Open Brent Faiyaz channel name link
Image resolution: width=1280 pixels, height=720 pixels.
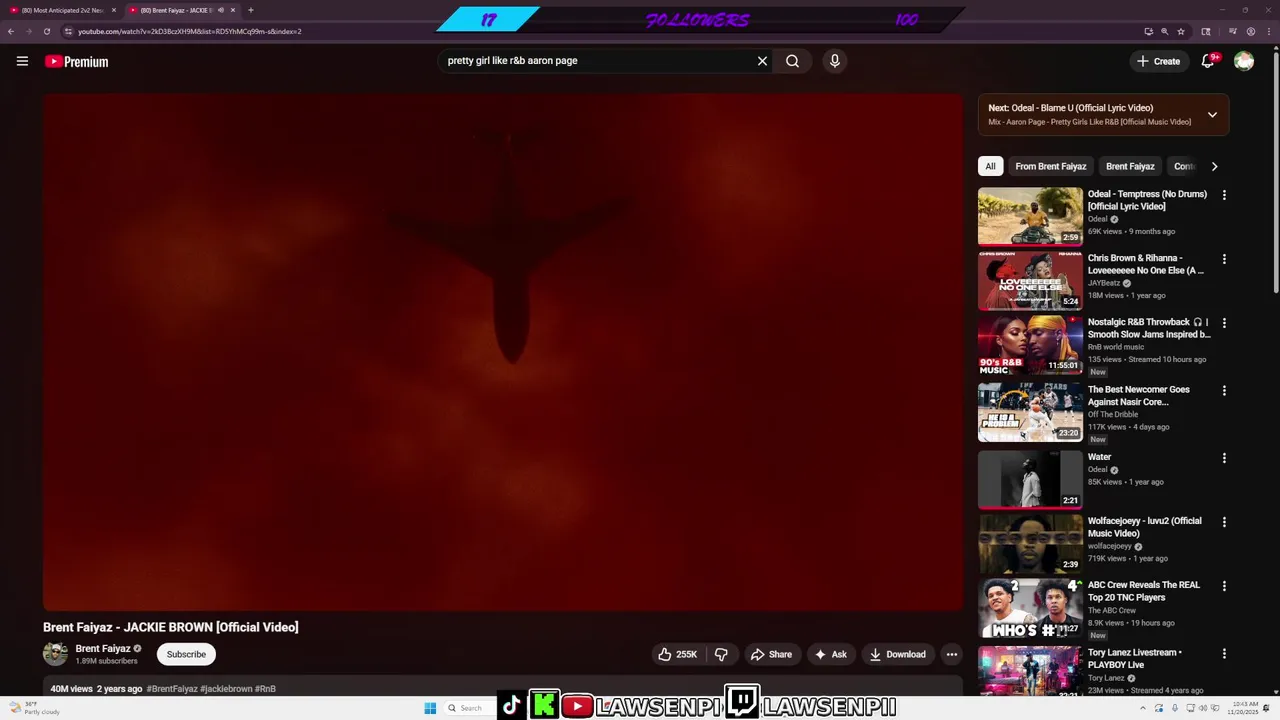point(103,648)
